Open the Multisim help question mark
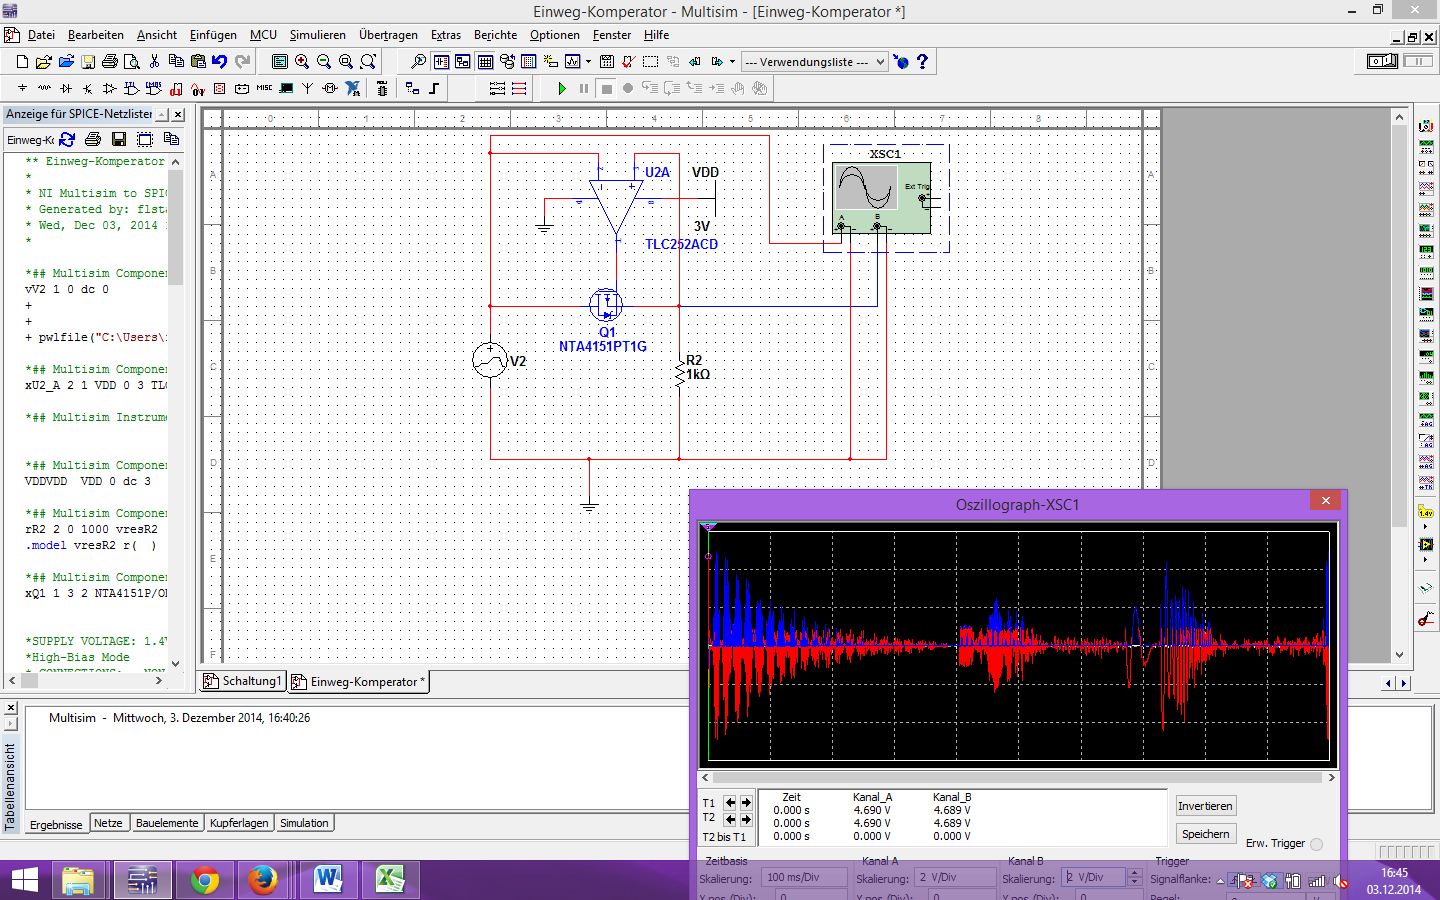 click(x=922, y=62)
